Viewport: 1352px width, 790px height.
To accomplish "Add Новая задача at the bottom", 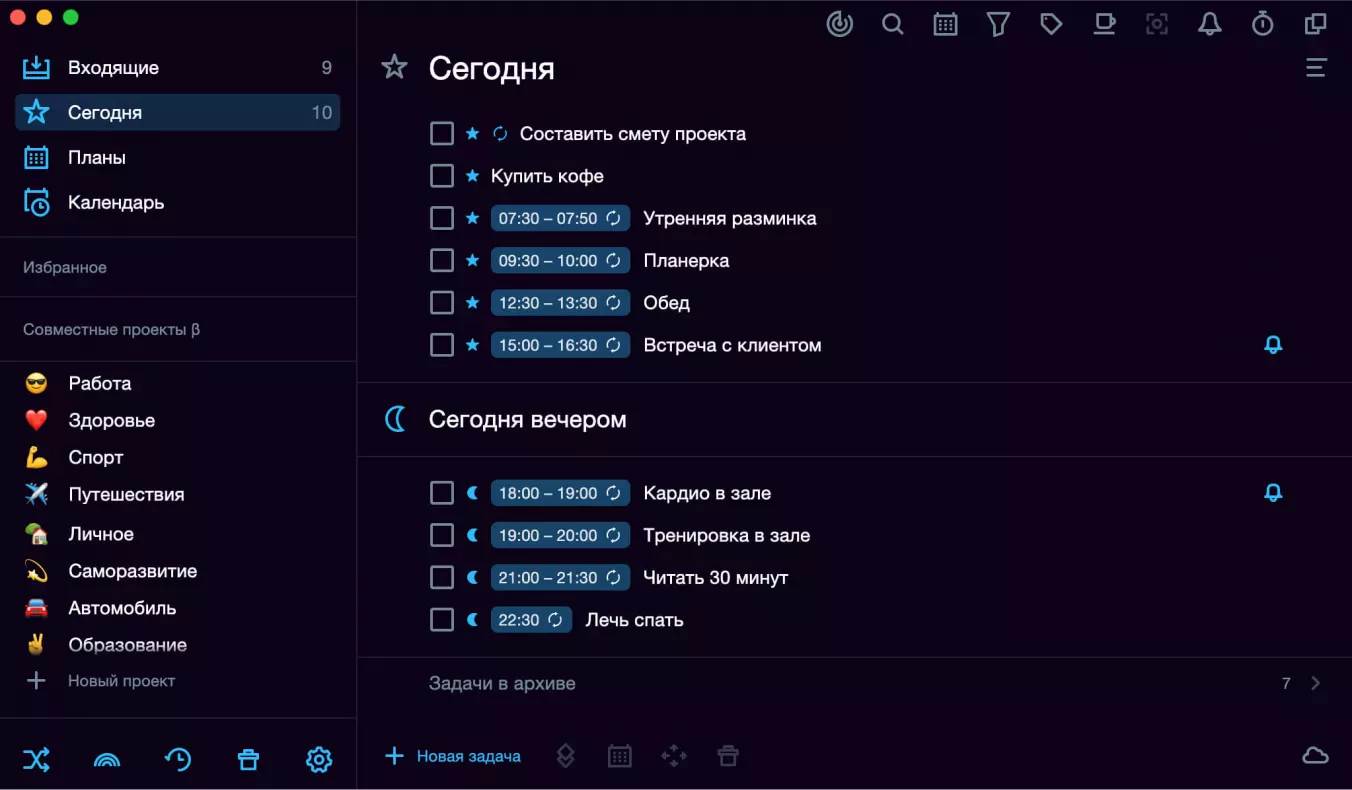I will point(453,756).
